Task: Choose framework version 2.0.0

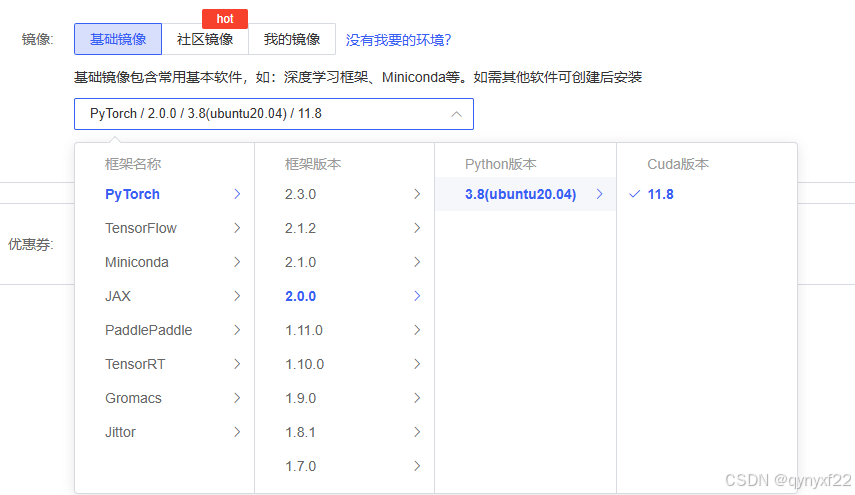Action: click(x=345, y=296)
